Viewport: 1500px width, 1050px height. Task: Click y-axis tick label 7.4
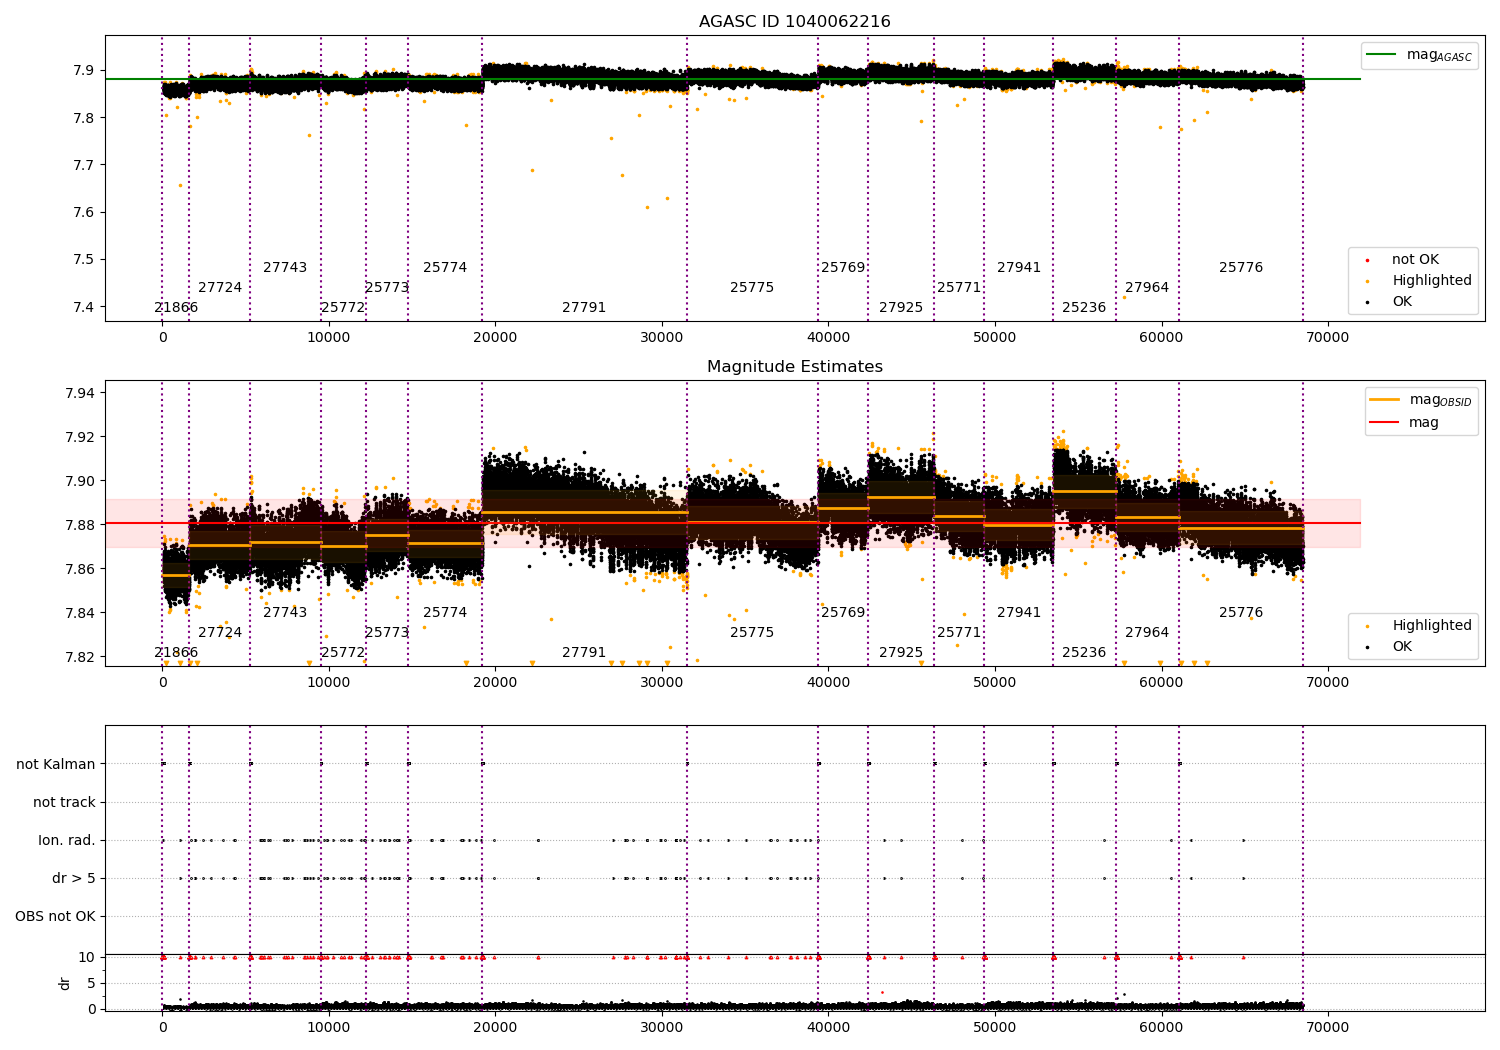(x=84, y=307)
